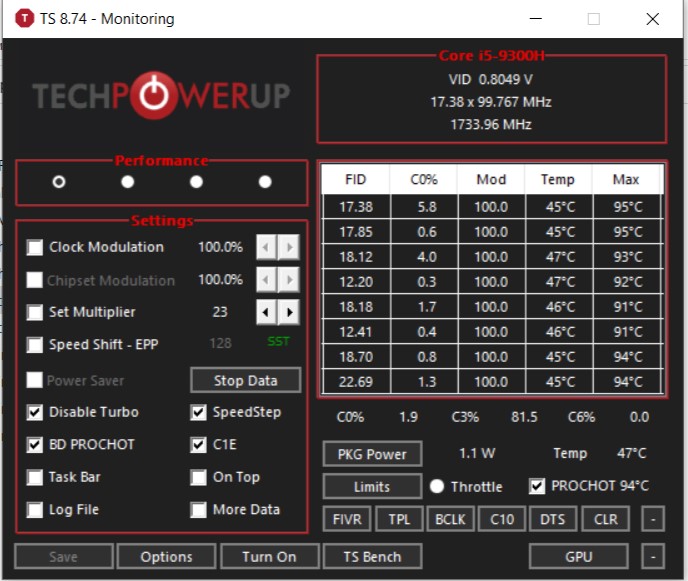The image size is (688, 581).
Task: Click the Throttle indicator radio button
Action: pyautogui.click(x=437, y=486)
